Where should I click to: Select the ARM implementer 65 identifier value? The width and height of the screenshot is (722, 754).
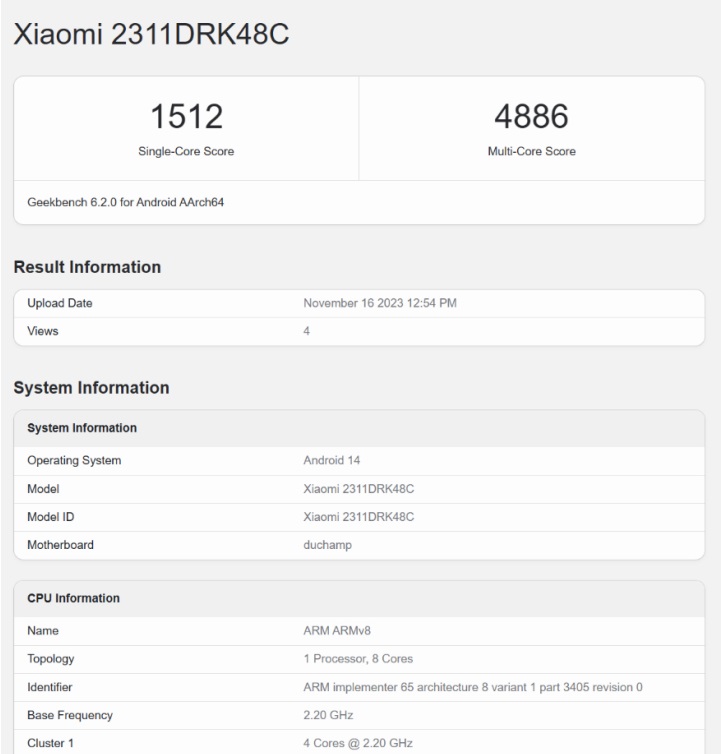tap(473, 687)
